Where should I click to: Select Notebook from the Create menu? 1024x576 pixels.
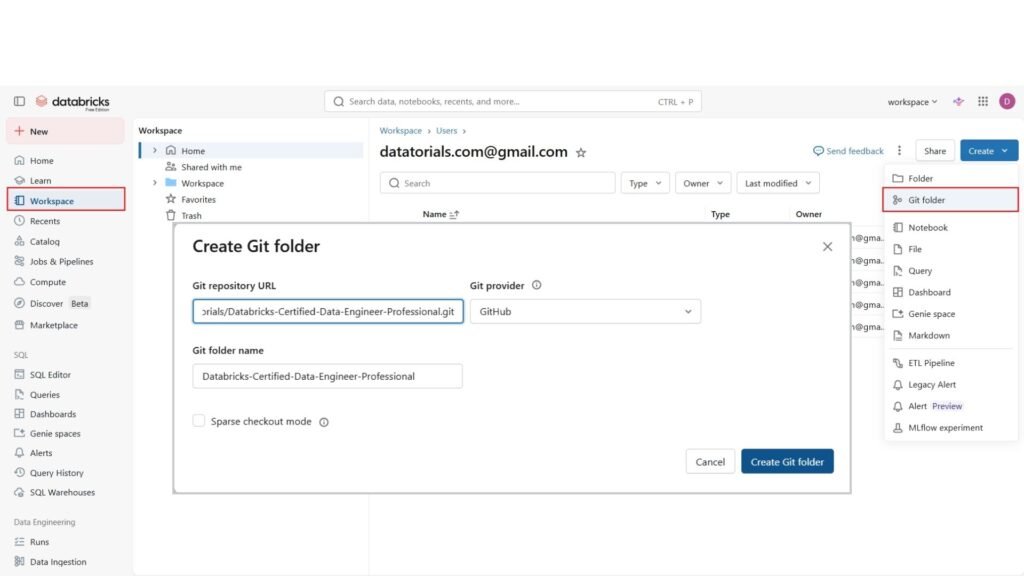click(927, 228)
